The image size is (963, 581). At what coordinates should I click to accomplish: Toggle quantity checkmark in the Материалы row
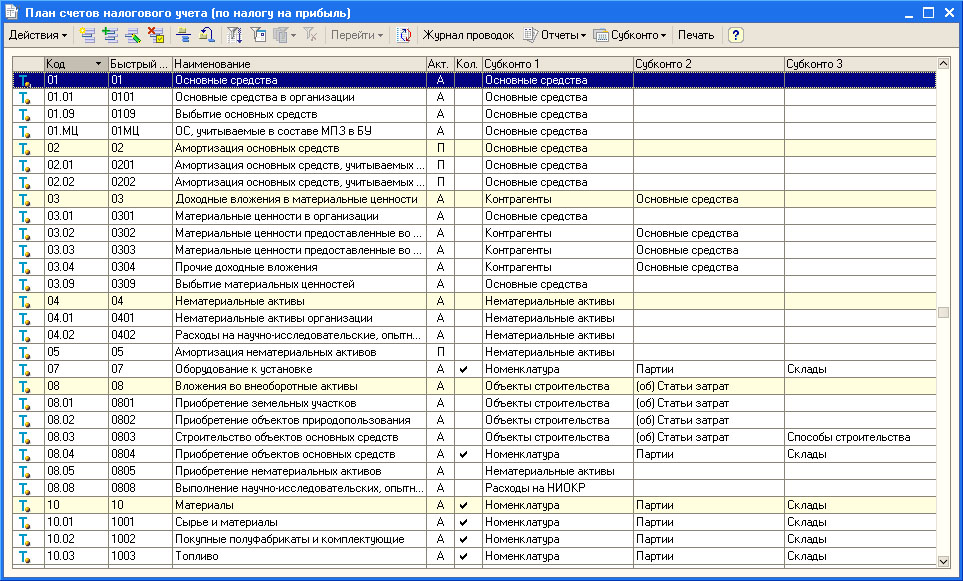(464, 505)
